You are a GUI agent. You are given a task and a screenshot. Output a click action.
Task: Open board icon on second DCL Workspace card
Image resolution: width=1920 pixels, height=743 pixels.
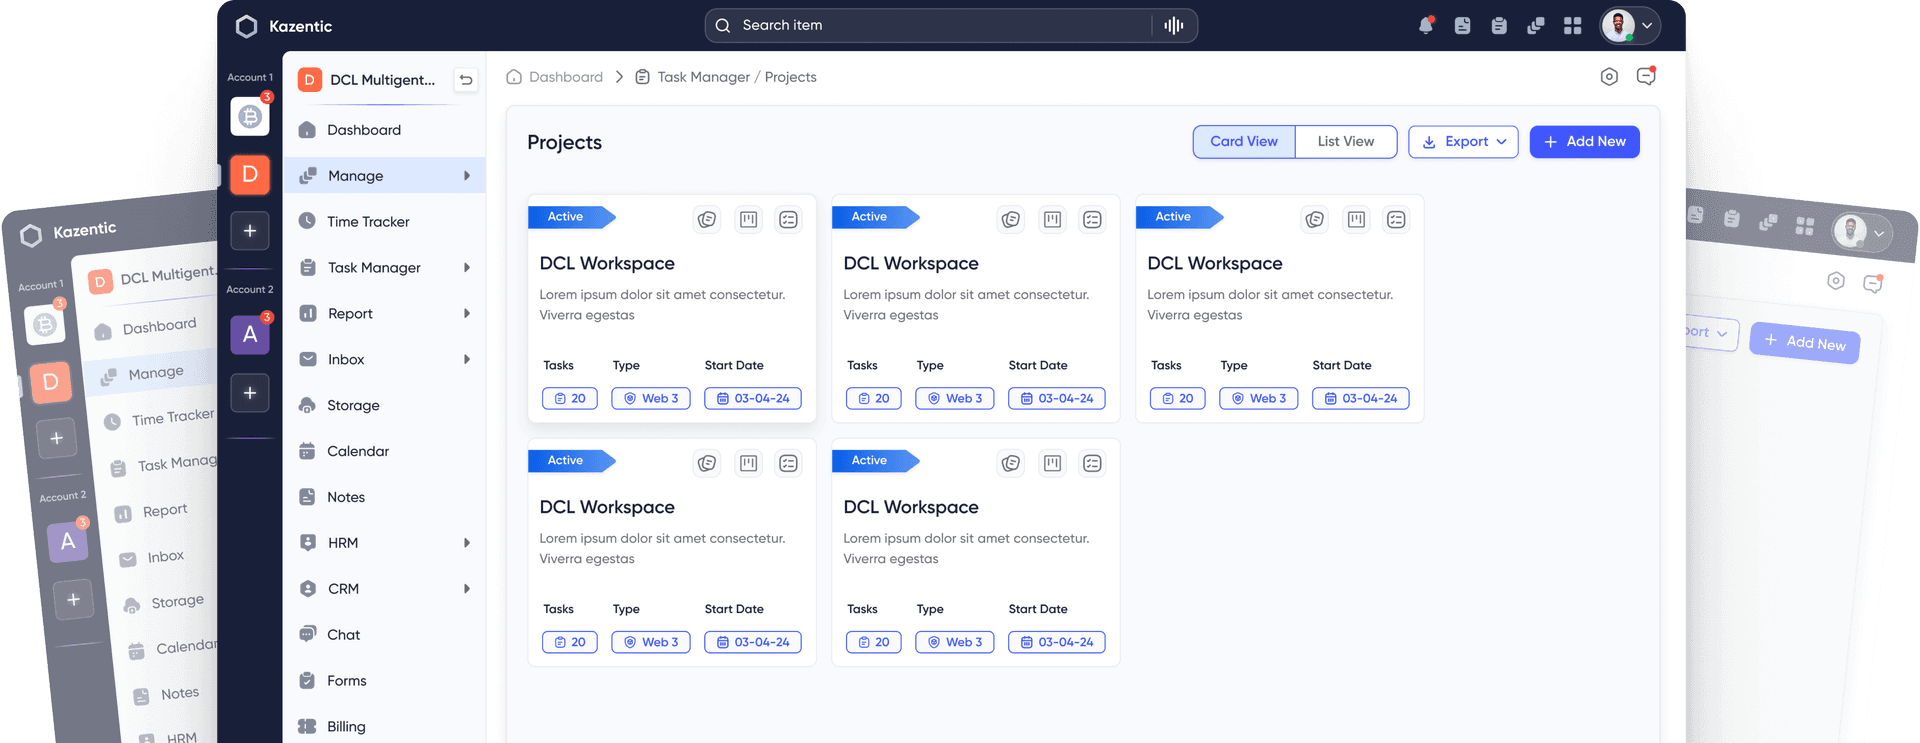(1052, 219)
